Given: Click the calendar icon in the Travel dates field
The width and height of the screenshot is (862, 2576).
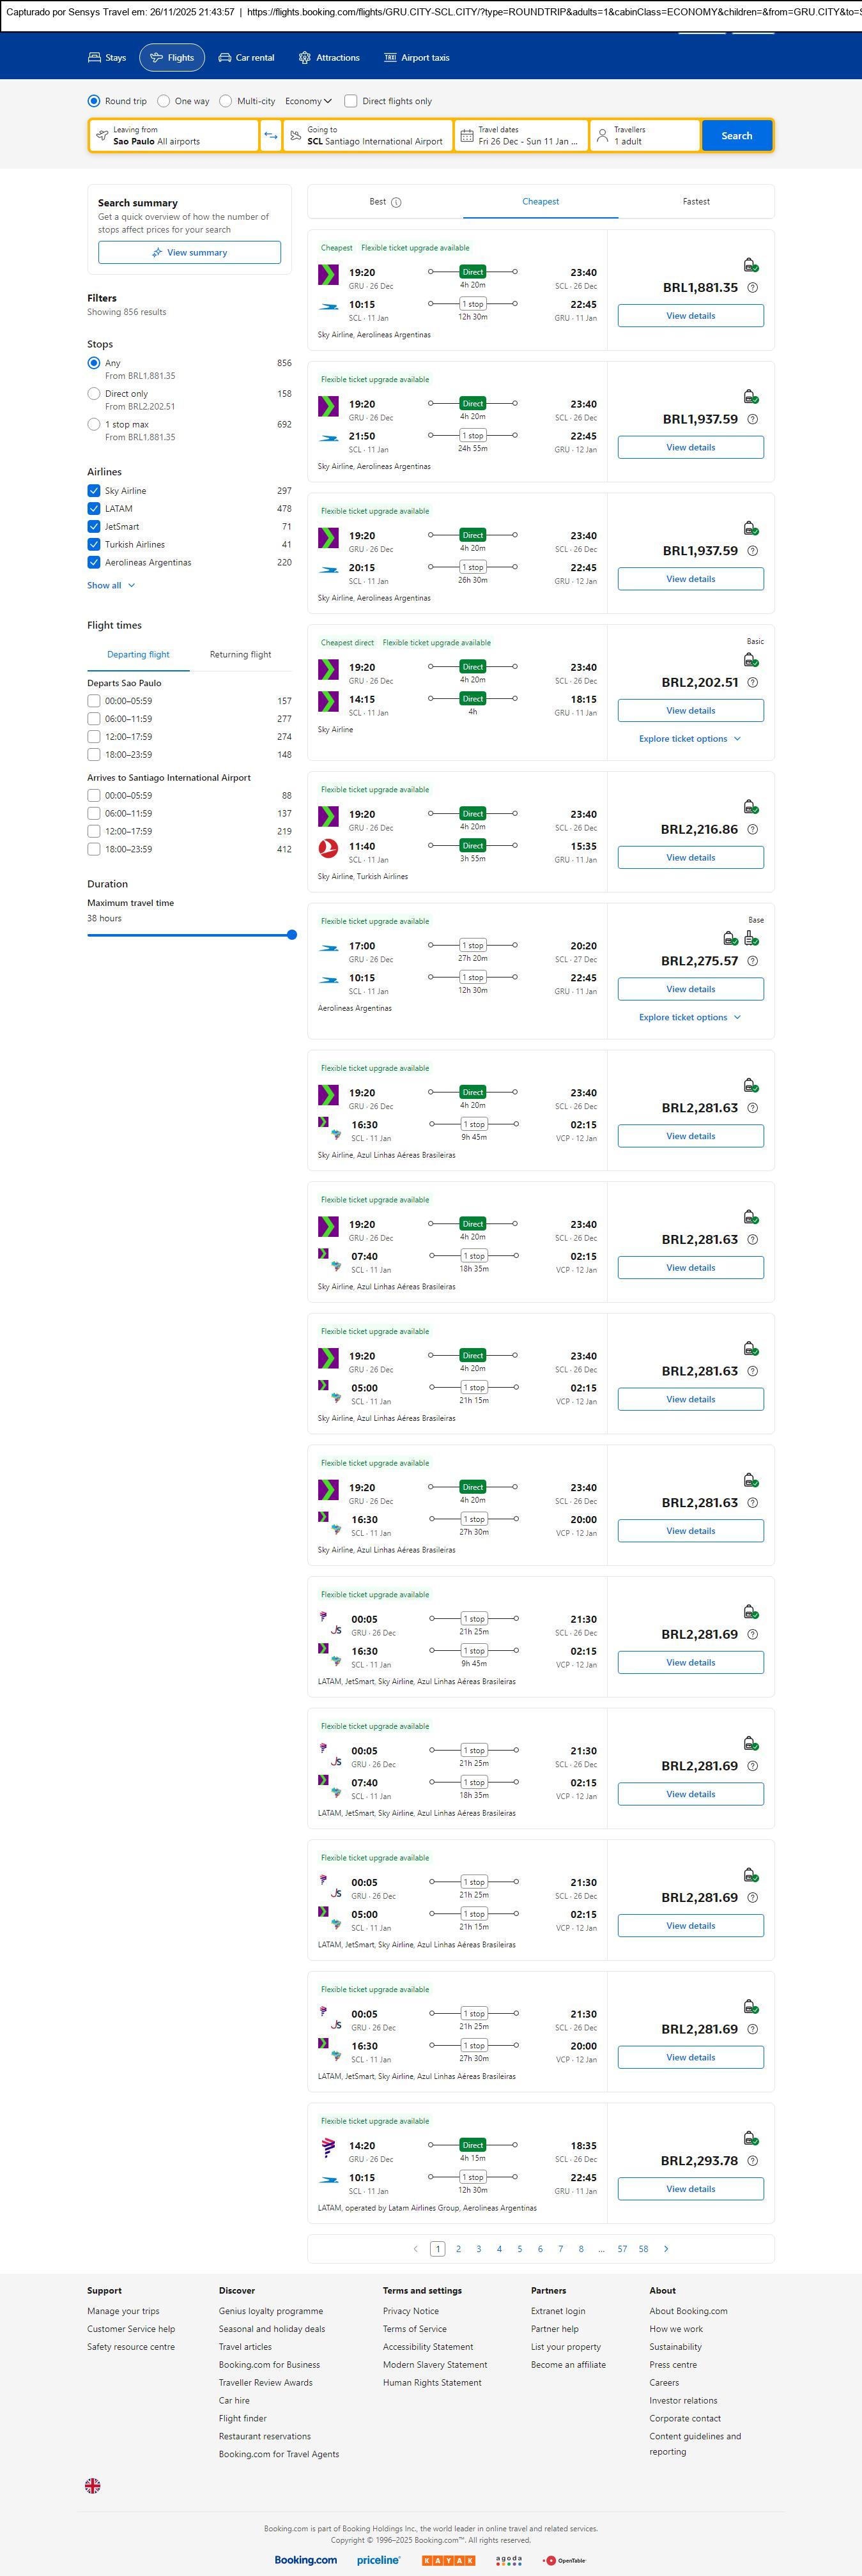Looking at the screenshot, I should [466, 136].
